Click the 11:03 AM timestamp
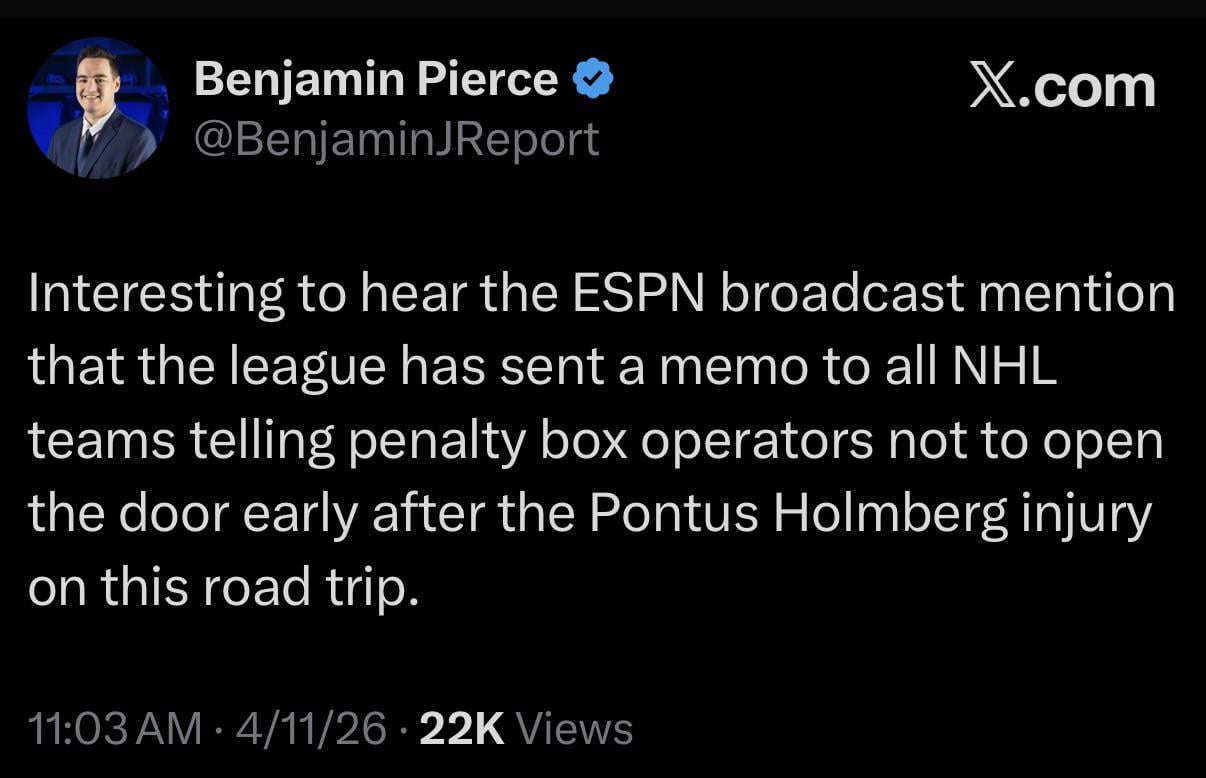This screenshot has width=1206, height=778. point(115,728)
